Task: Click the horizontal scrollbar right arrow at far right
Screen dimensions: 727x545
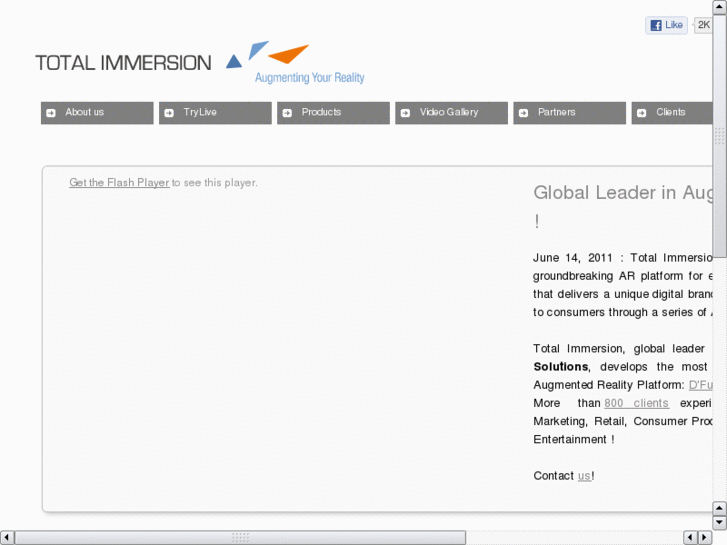Action: [x=705, y=538]
